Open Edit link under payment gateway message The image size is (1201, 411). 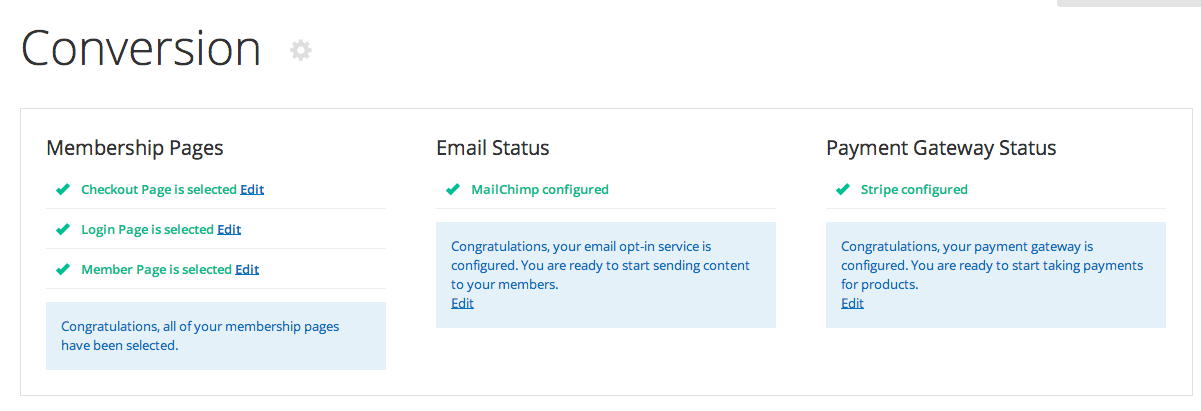(852, 303)
